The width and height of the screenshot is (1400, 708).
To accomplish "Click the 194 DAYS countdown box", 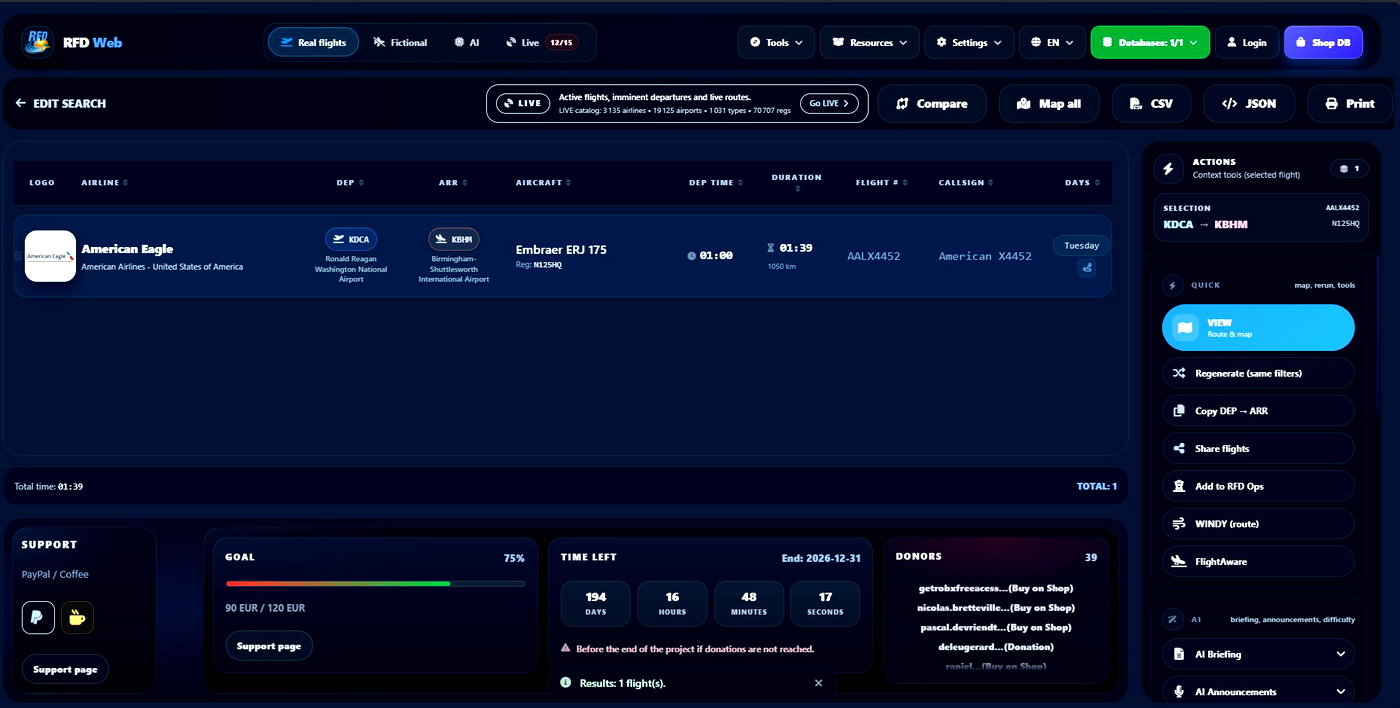I will point(596,603).
